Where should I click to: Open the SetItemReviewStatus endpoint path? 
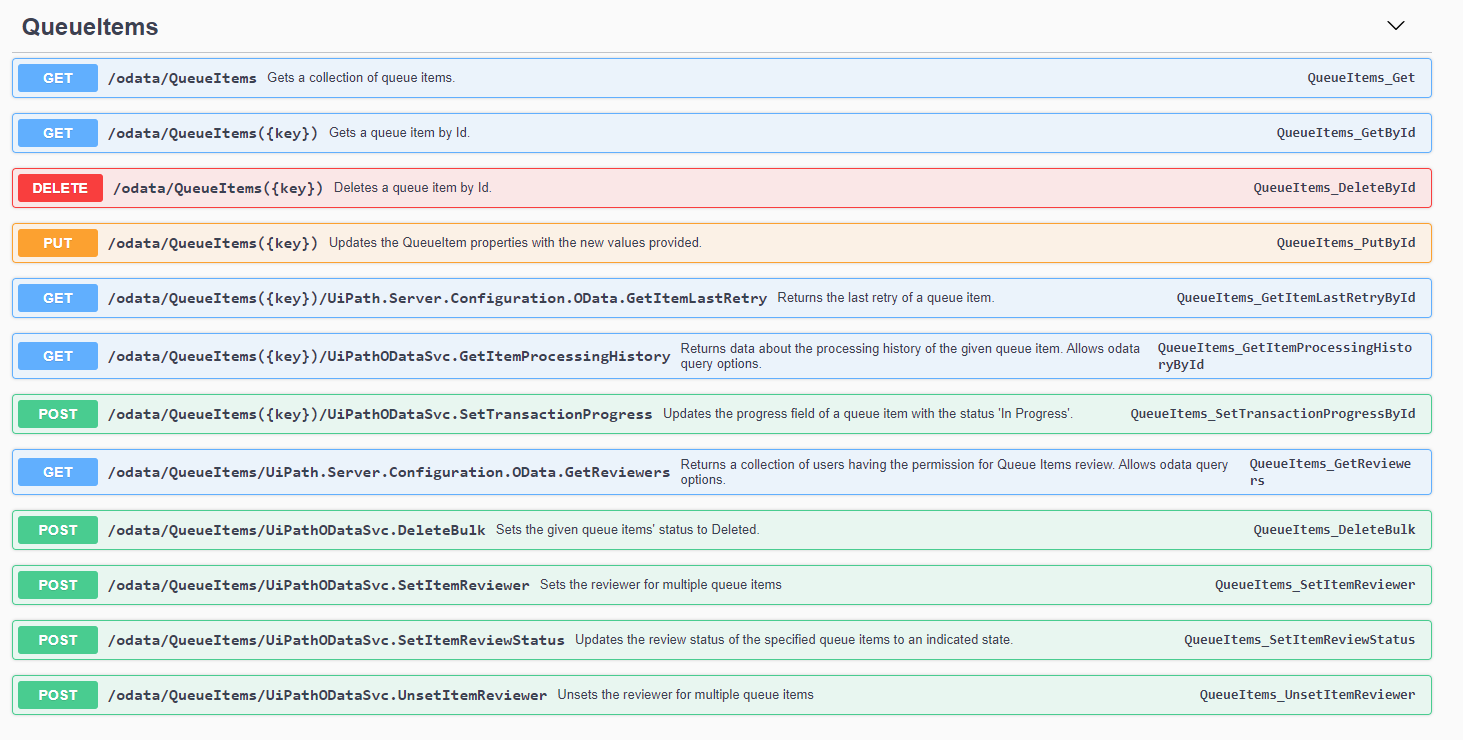click(x=335, y=640)
